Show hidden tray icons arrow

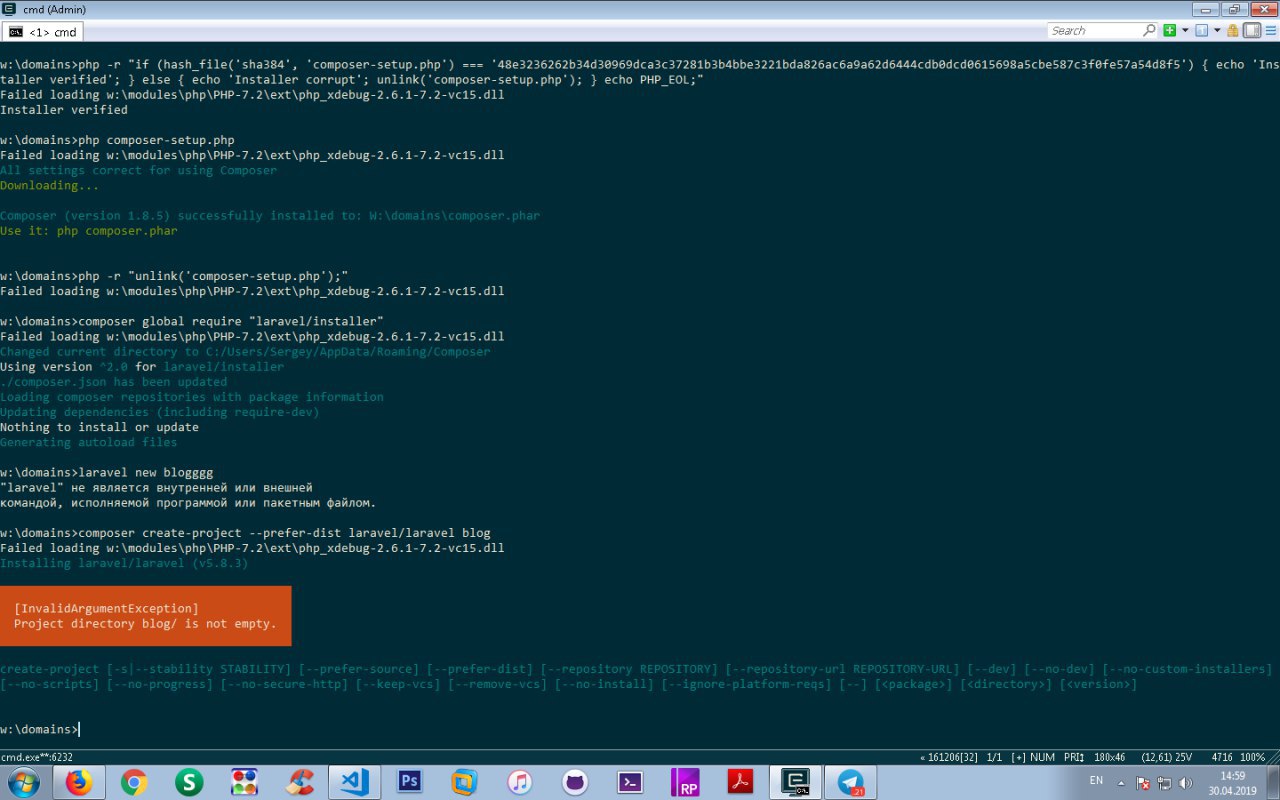(1122, 783)
